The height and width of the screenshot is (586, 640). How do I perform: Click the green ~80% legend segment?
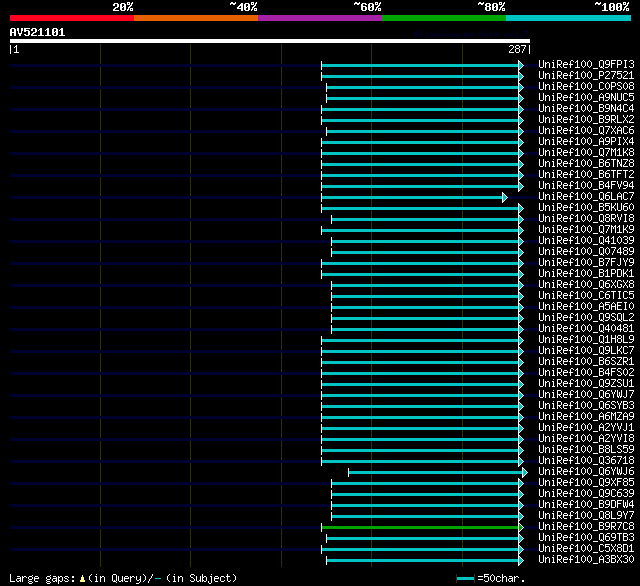point(444,18)
